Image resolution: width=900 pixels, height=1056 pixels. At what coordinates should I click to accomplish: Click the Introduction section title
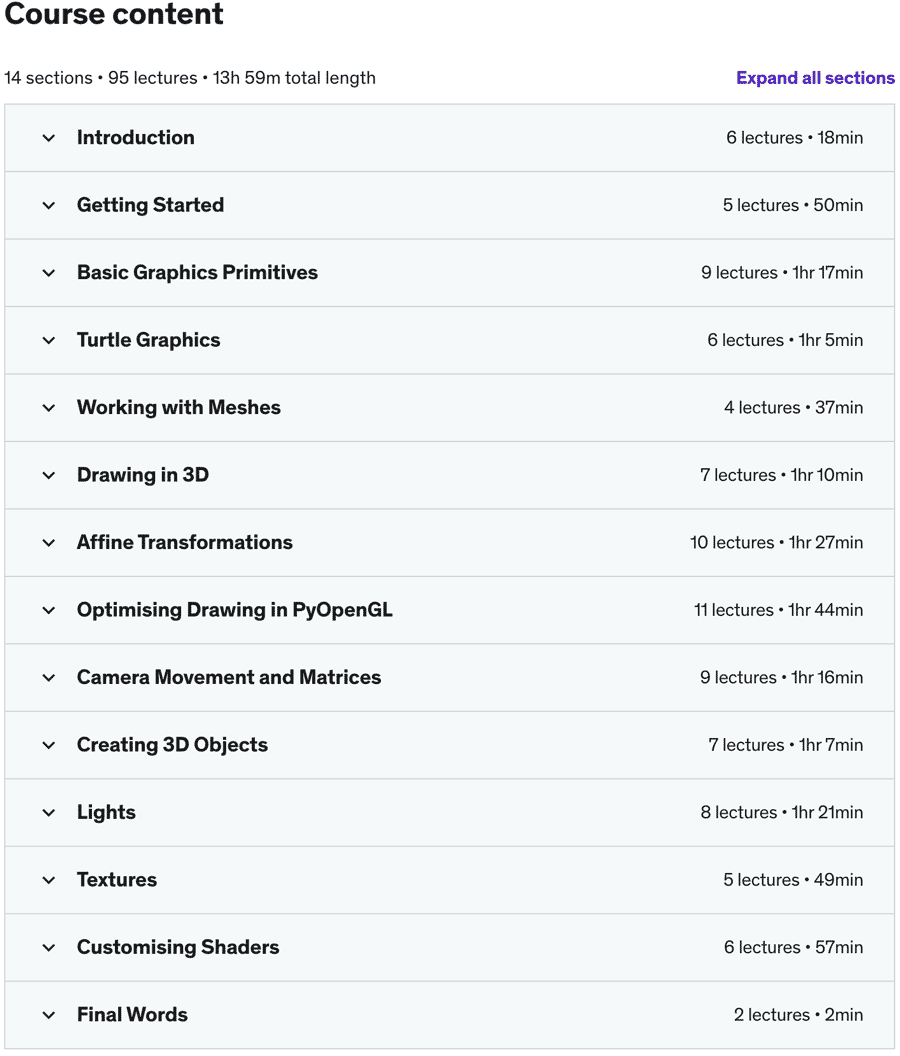[136, 138]
